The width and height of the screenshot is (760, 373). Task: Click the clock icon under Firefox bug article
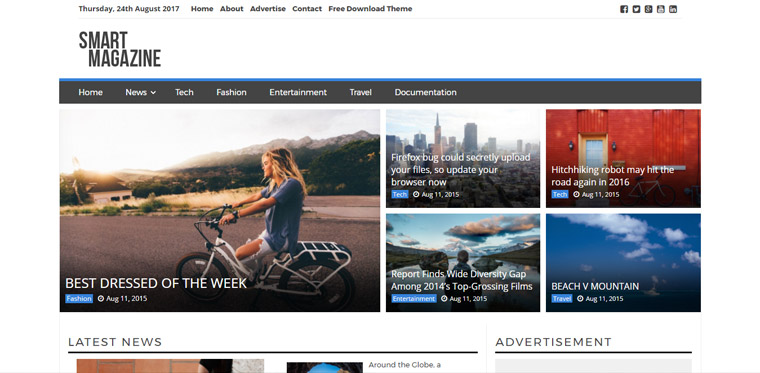tap(416, 194)
